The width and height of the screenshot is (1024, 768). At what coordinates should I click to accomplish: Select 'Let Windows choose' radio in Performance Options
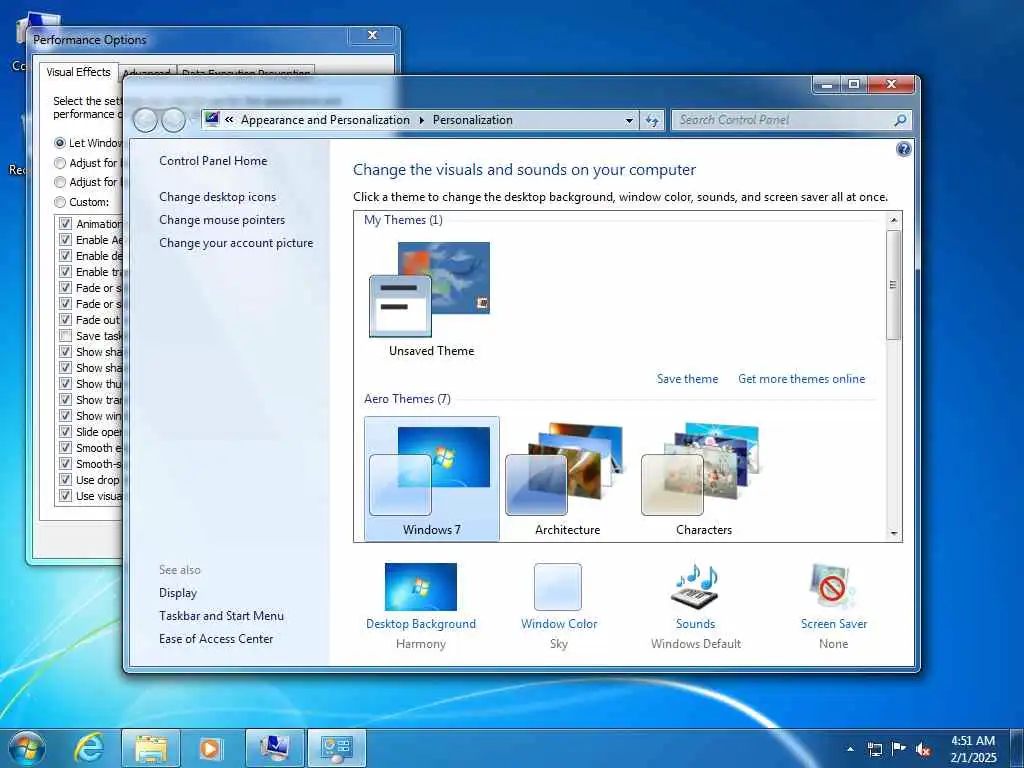pos(60,142)
